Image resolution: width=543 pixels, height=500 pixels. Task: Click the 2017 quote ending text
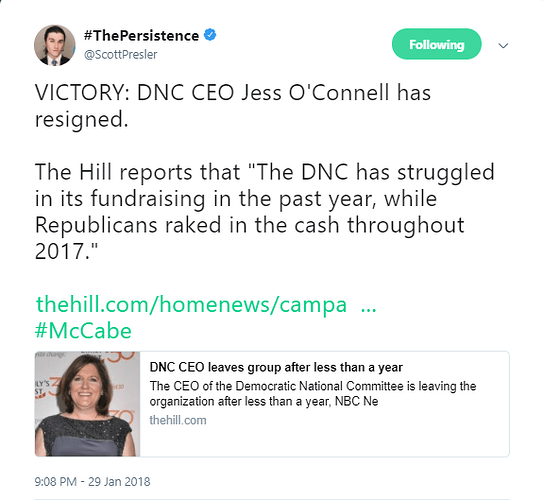point(66,251)
